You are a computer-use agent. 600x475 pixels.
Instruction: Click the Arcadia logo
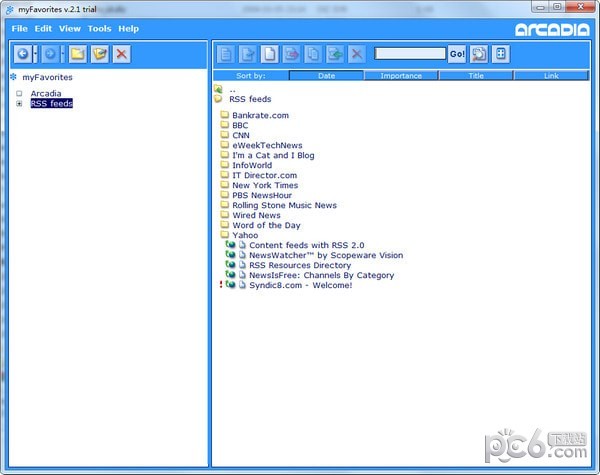click(x=552, y=30)
